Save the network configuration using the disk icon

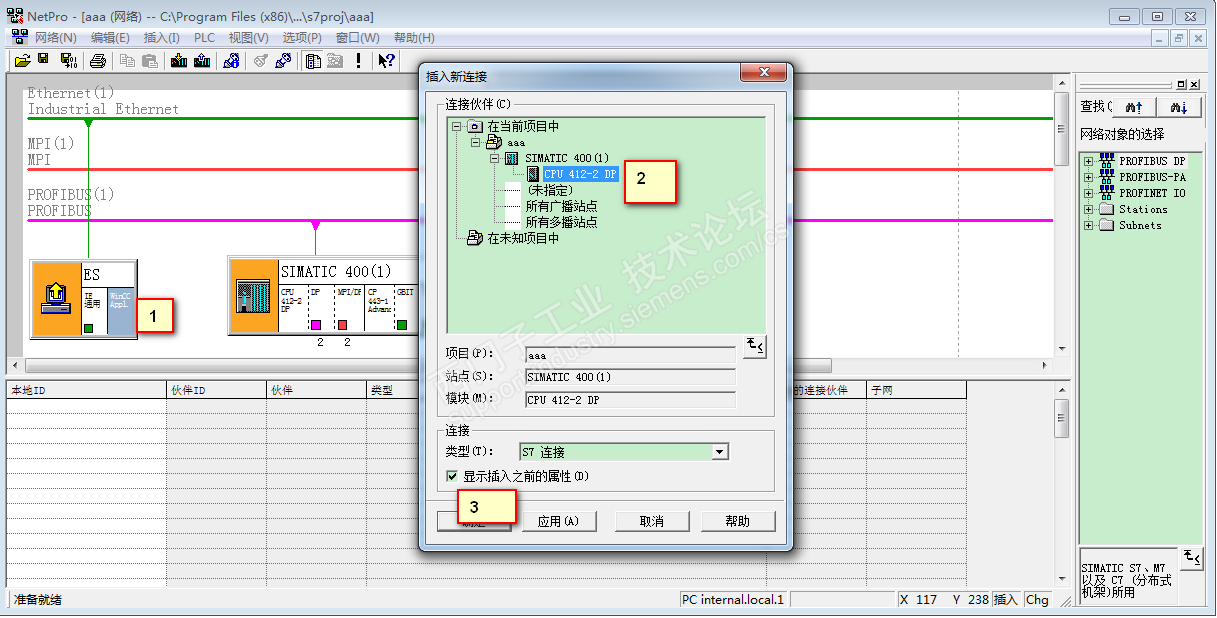pos(44,61)
